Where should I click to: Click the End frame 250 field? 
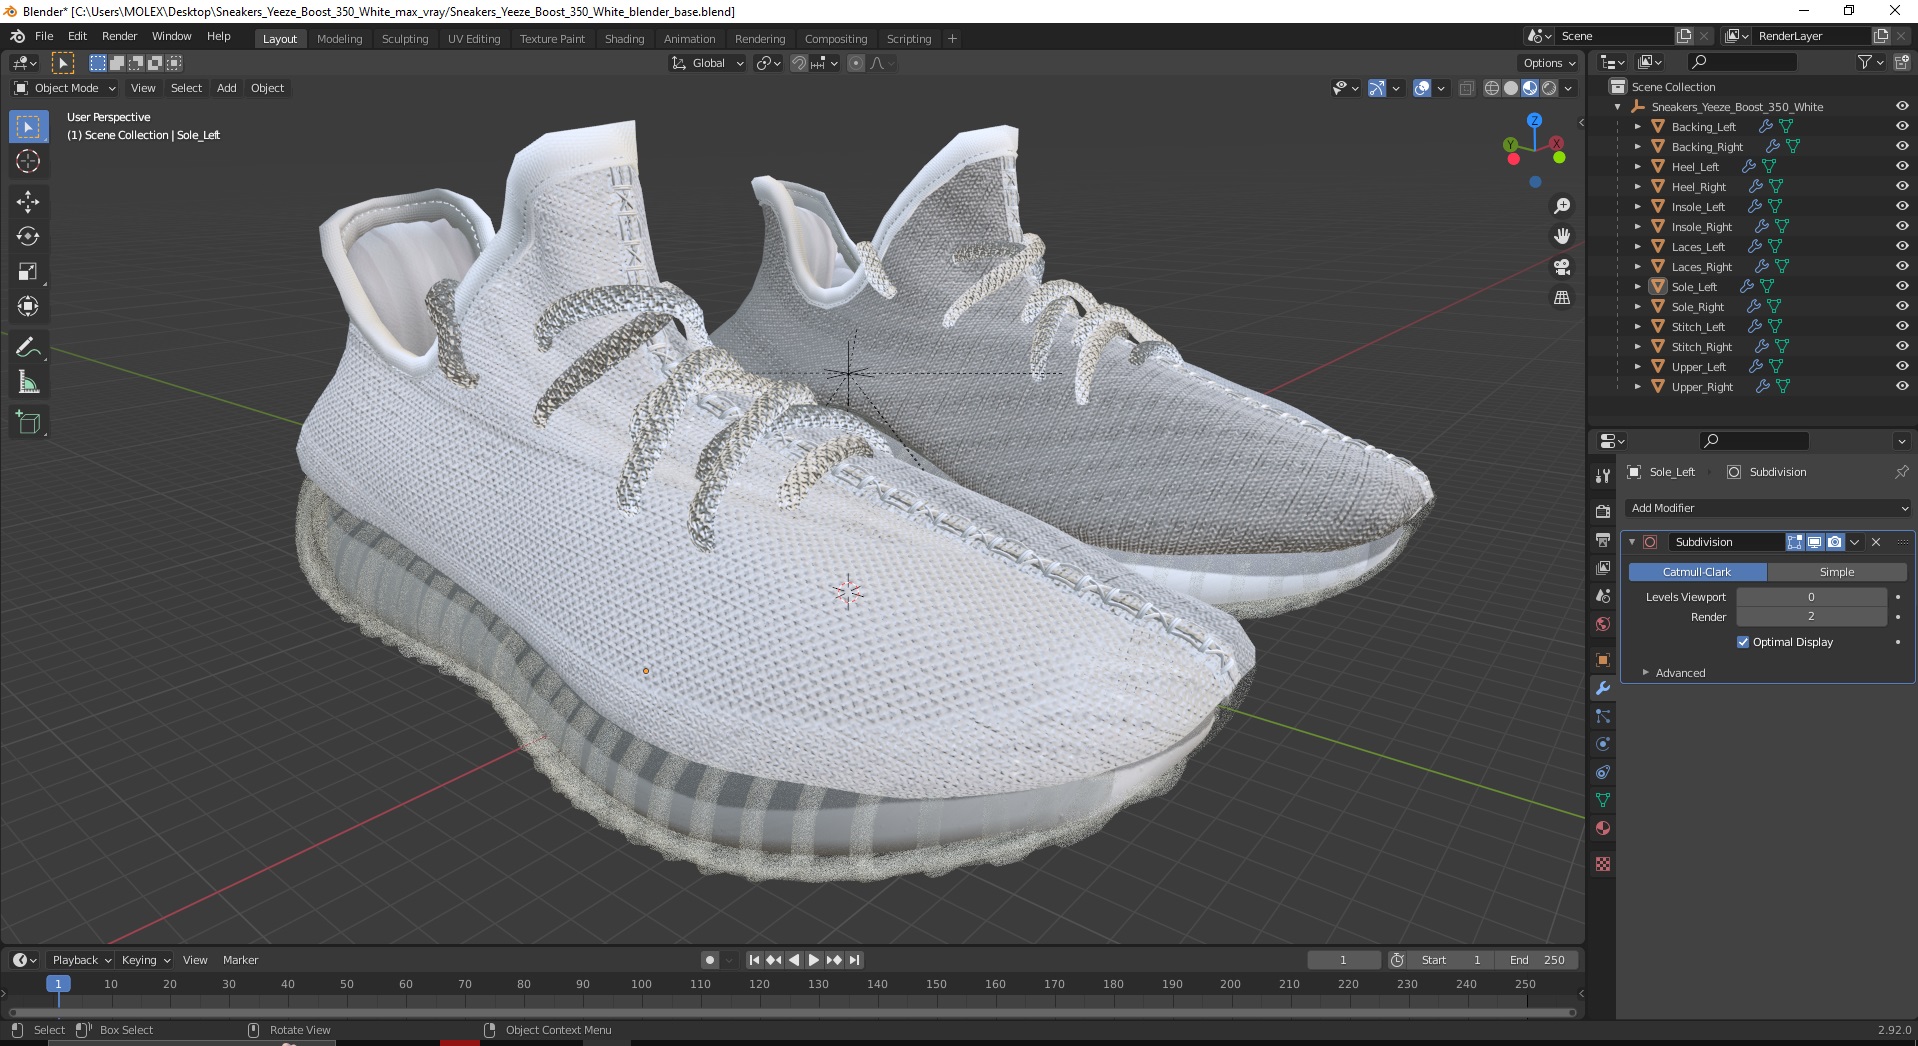[x=1538, y=960]
